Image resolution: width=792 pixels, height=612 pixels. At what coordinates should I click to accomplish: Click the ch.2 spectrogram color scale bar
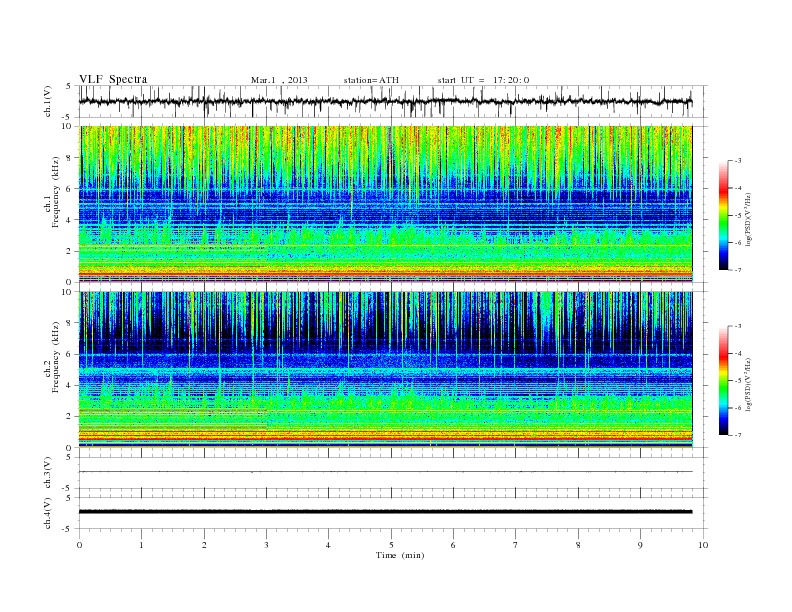(724, 381)
